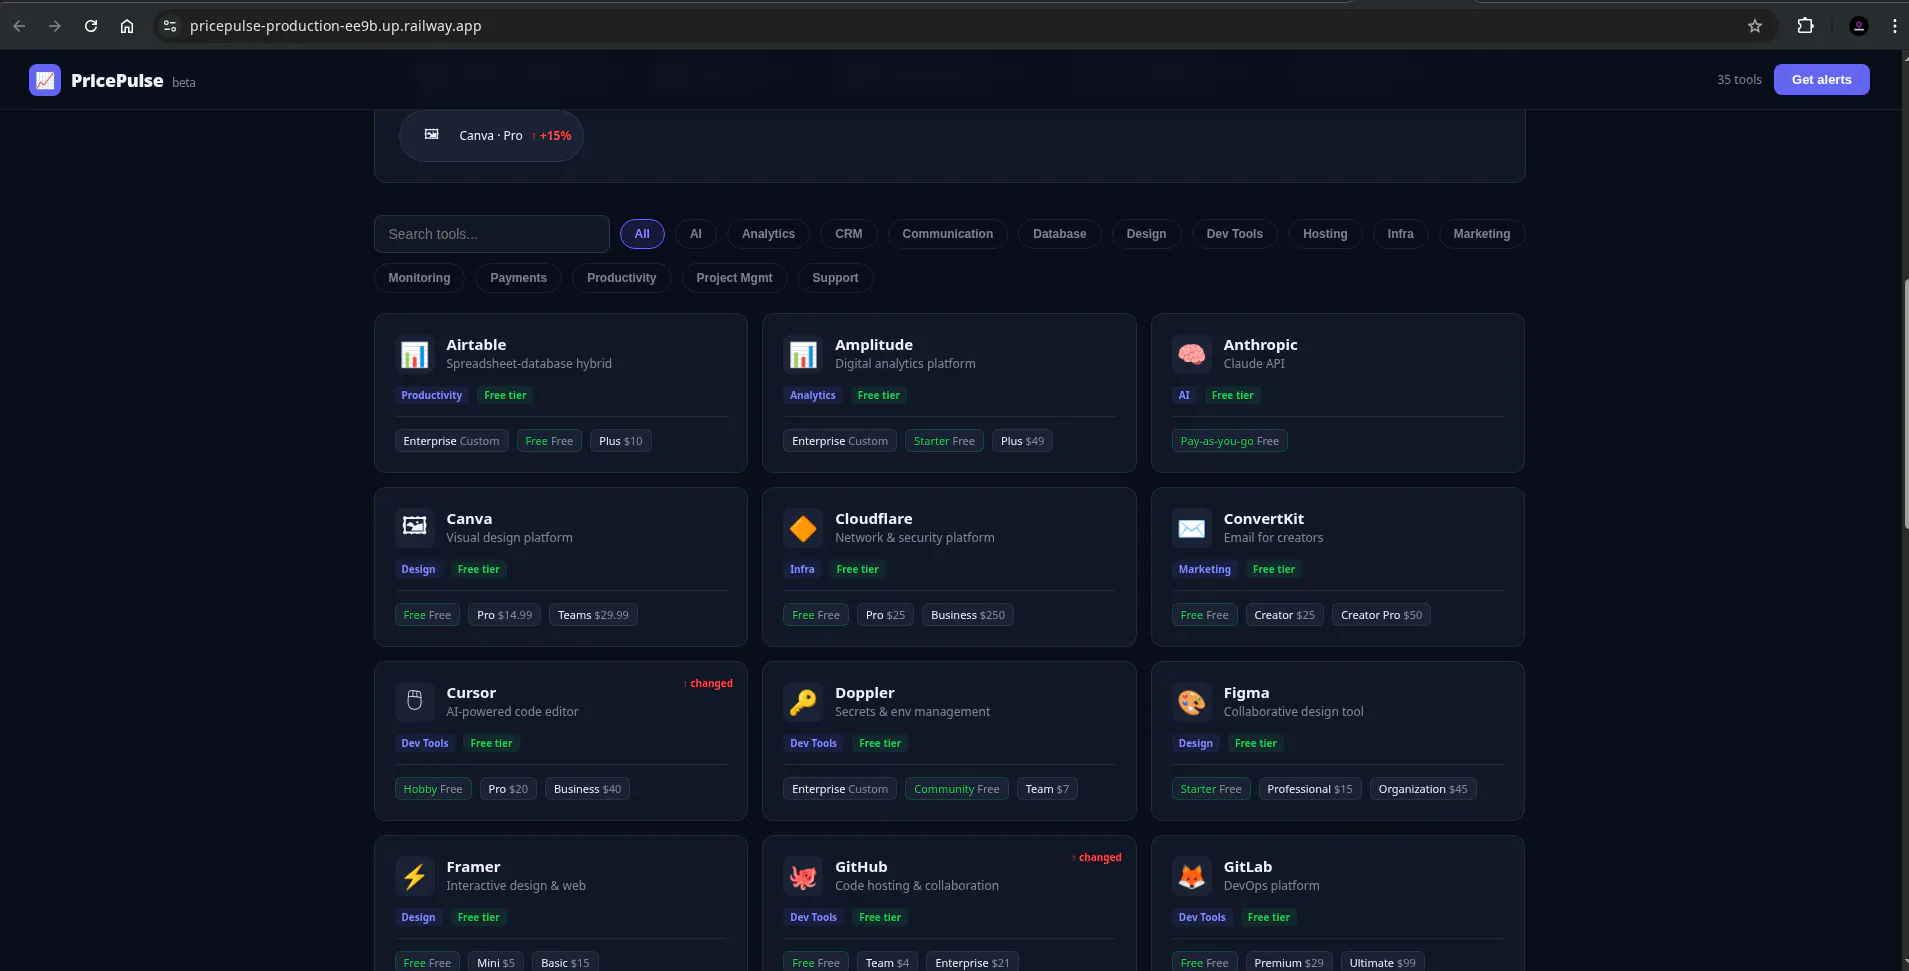The image size is (1909, 971).
Task: Open the Airtable card title
Action: 476,345
